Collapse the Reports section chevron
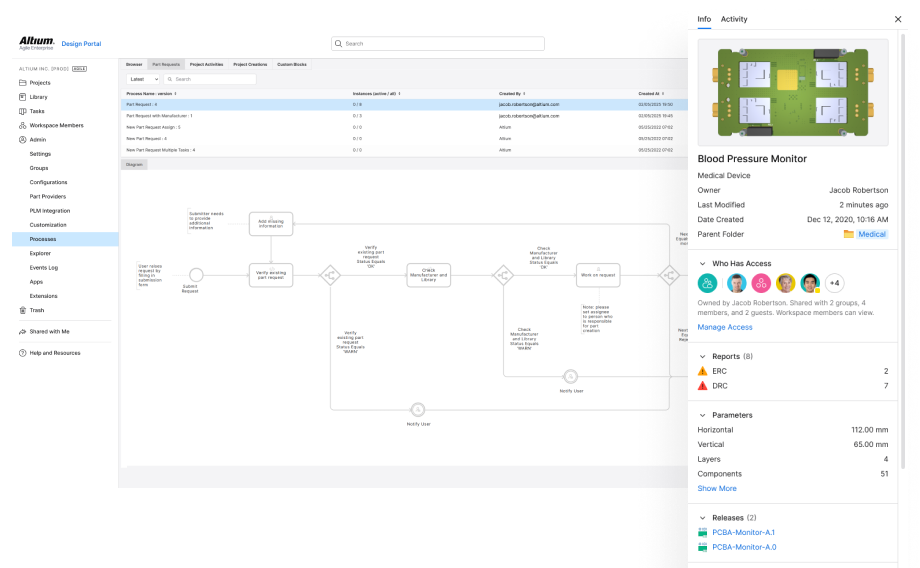Screen dimensions: 920x568 [702, 356]
